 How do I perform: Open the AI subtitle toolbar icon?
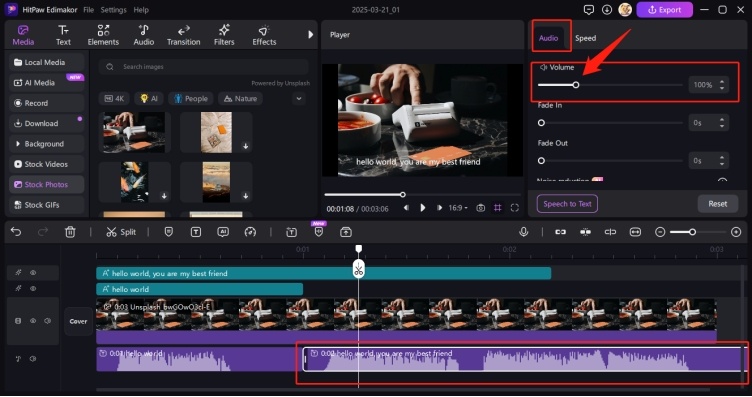[223, 232]
